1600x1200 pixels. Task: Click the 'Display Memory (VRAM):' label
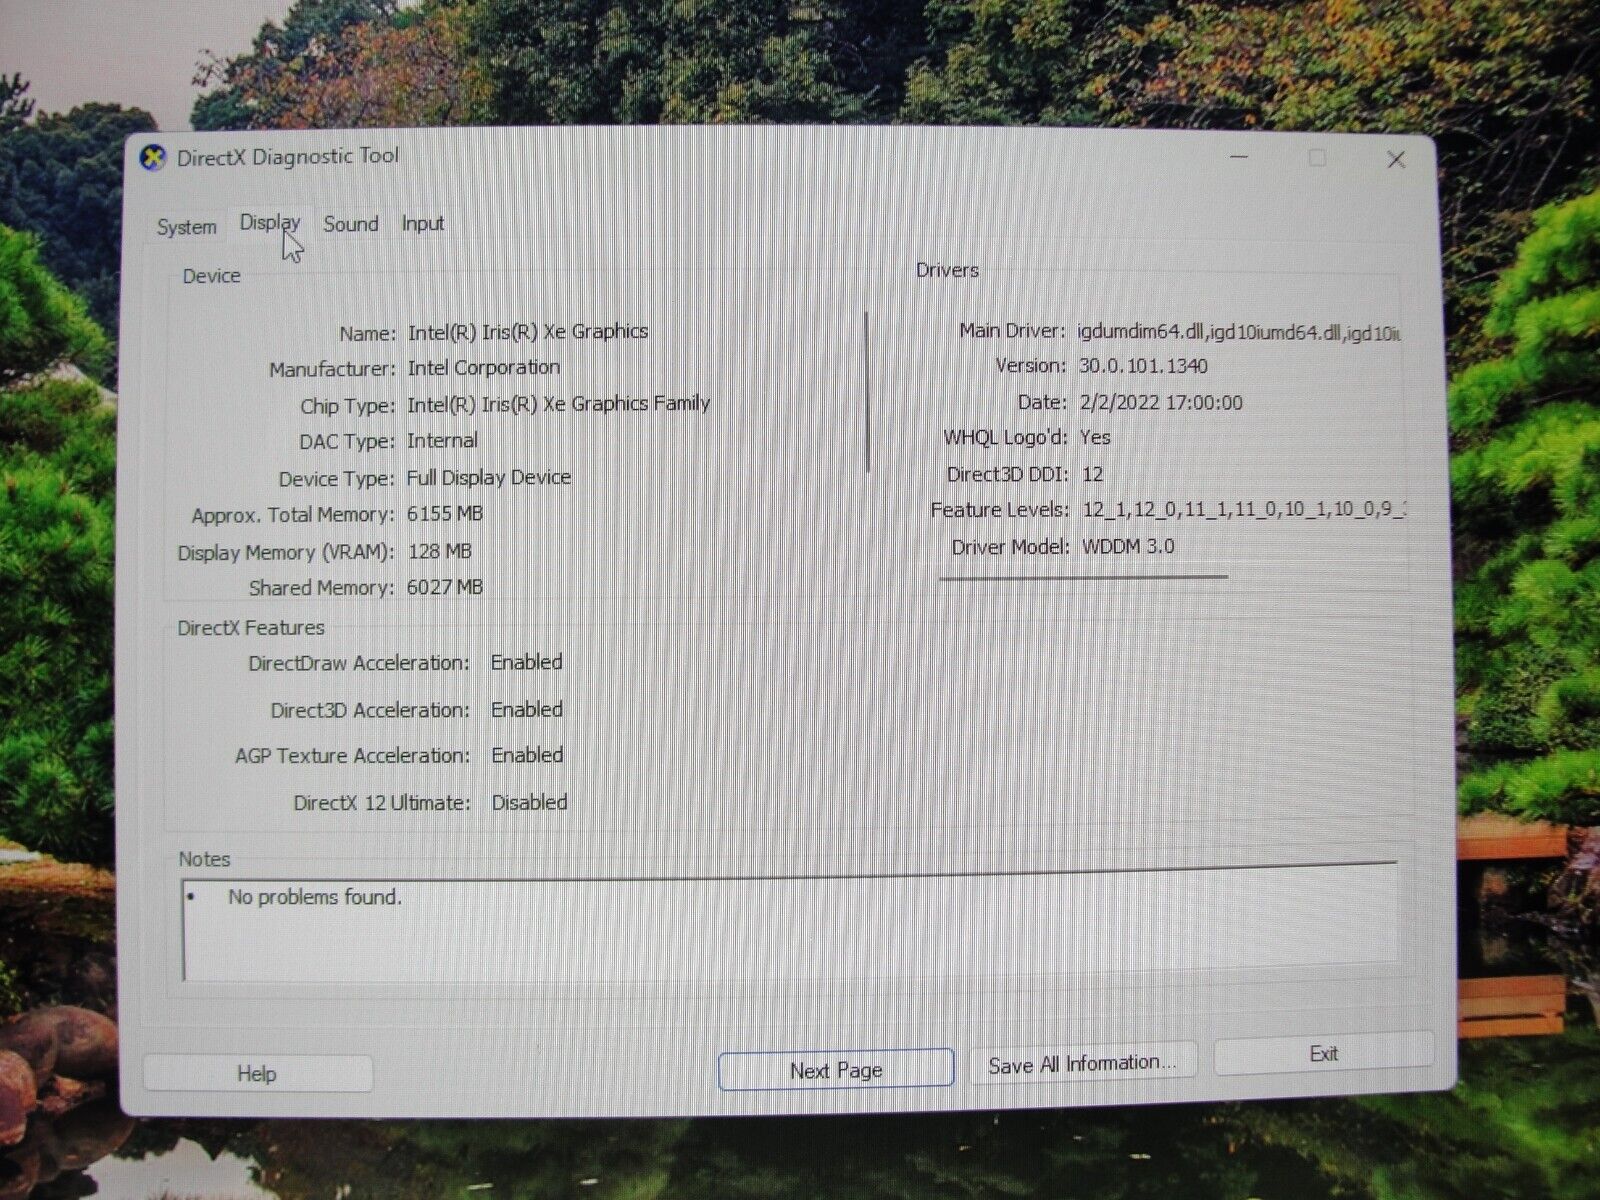[x=285, y=553]
